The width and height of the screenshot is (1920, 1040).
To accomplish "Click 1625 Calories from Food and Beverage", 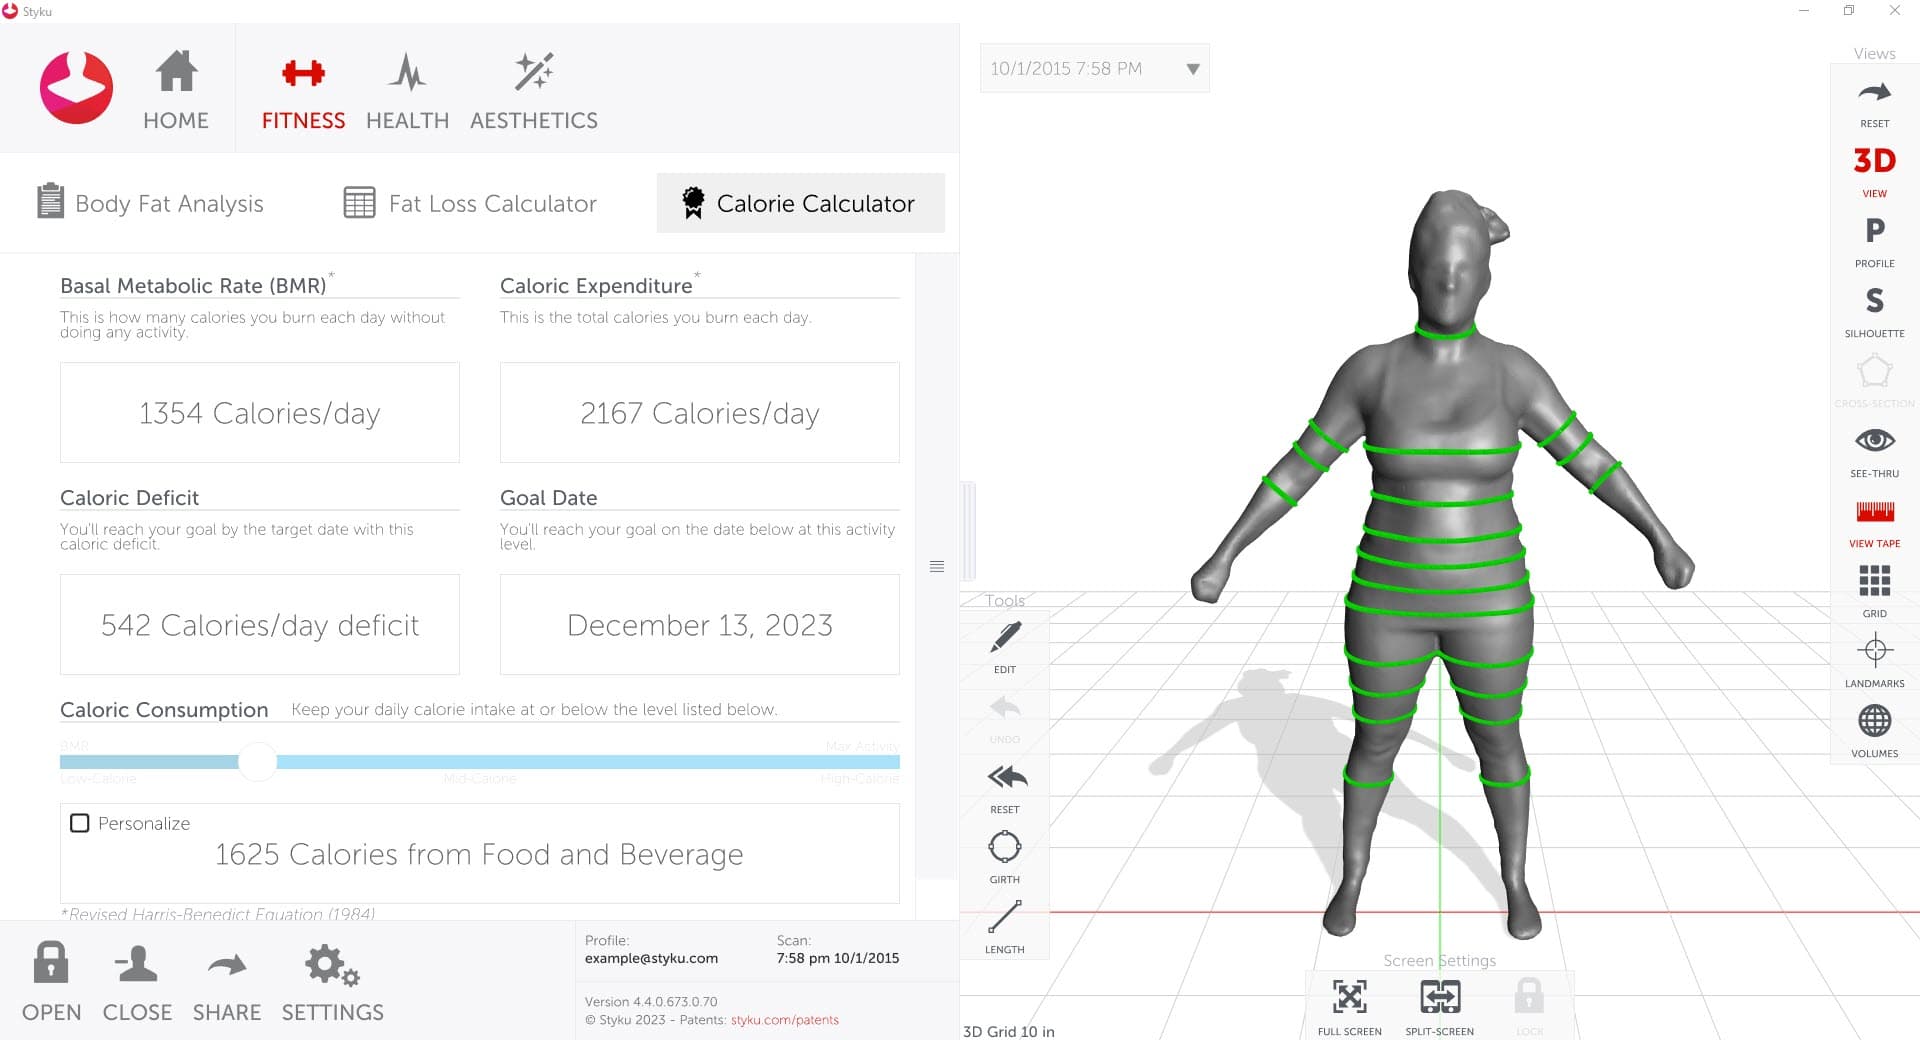I will pos(479,854).
